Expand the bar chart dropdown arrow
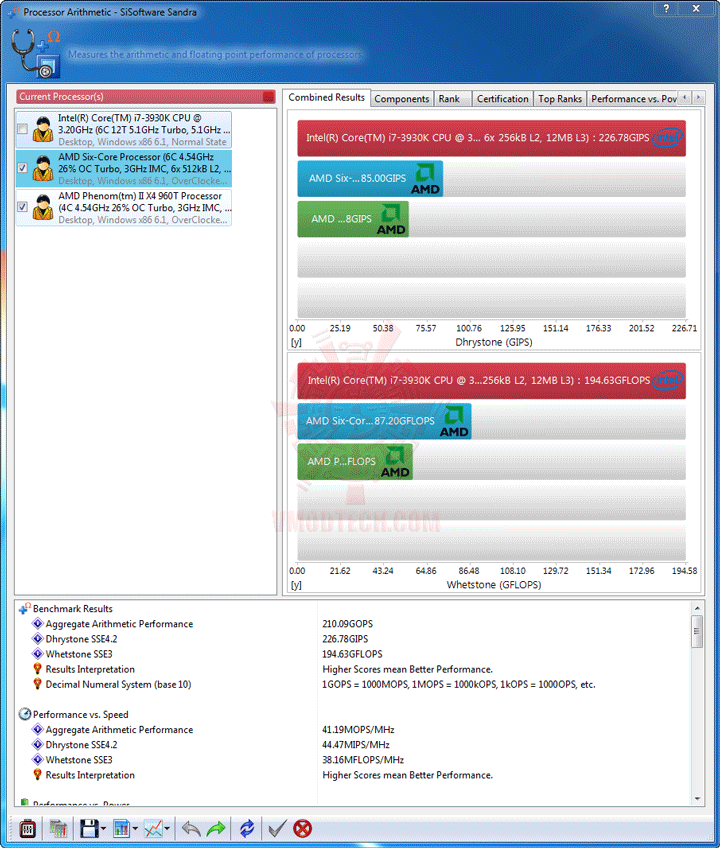720x848 pixels. point(135,829)
